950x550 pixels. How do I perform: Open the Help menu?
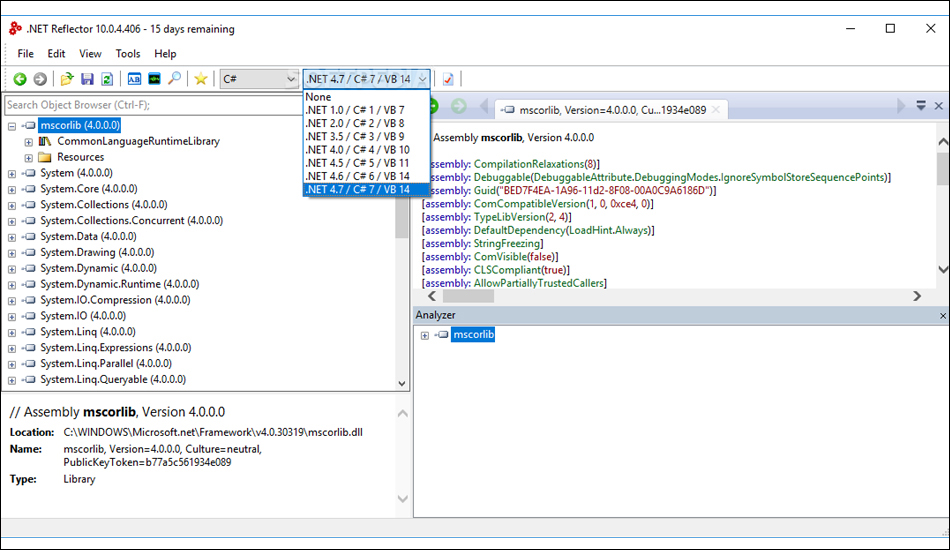(x=165, y=53)
